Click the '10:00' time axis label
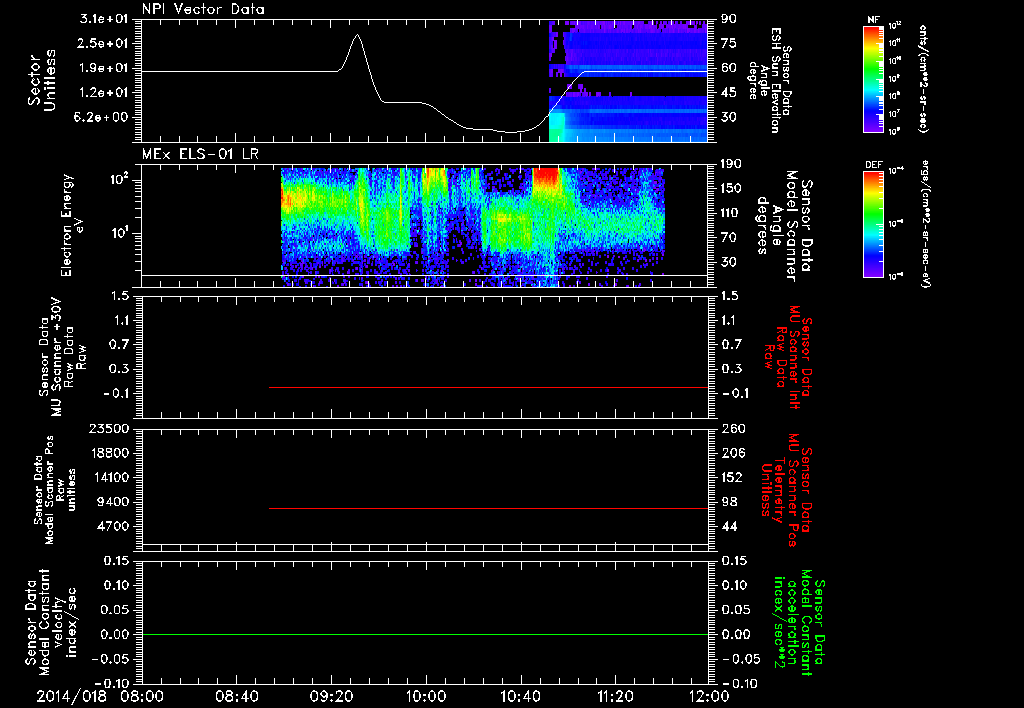Screen dimensions: 1024x708 pos(426,696)
